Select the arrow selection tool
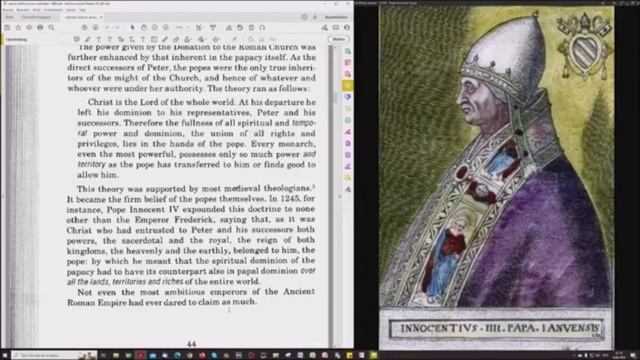This screenshot has height=360, width=640. pos(132,27)
